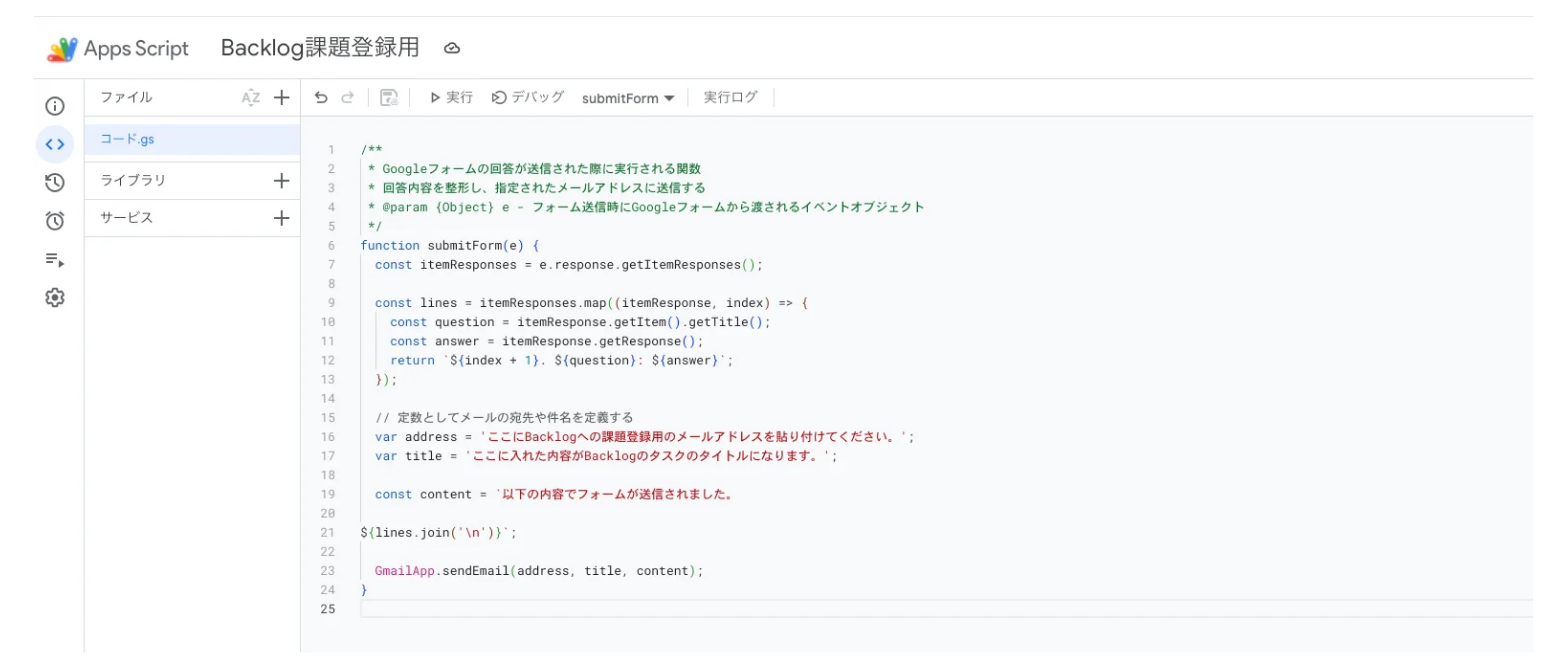Viewport: 1567px width, 666px height.
Task: Save the project with disk icon
Action: pyautogui.click(x=389, y=97)
